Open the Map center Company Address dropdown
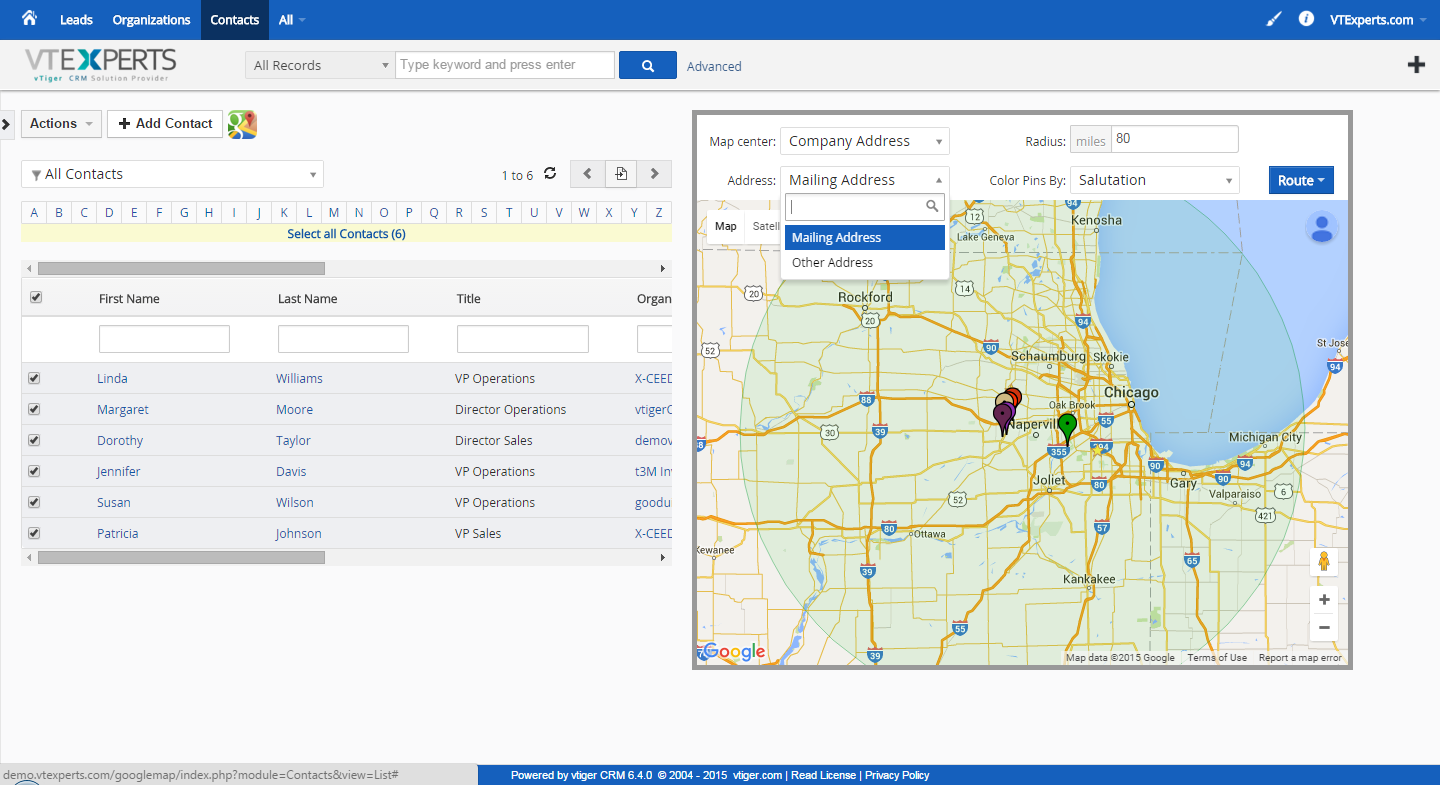The width and height of the screenshot is (1440, 785). pos(865,141)
